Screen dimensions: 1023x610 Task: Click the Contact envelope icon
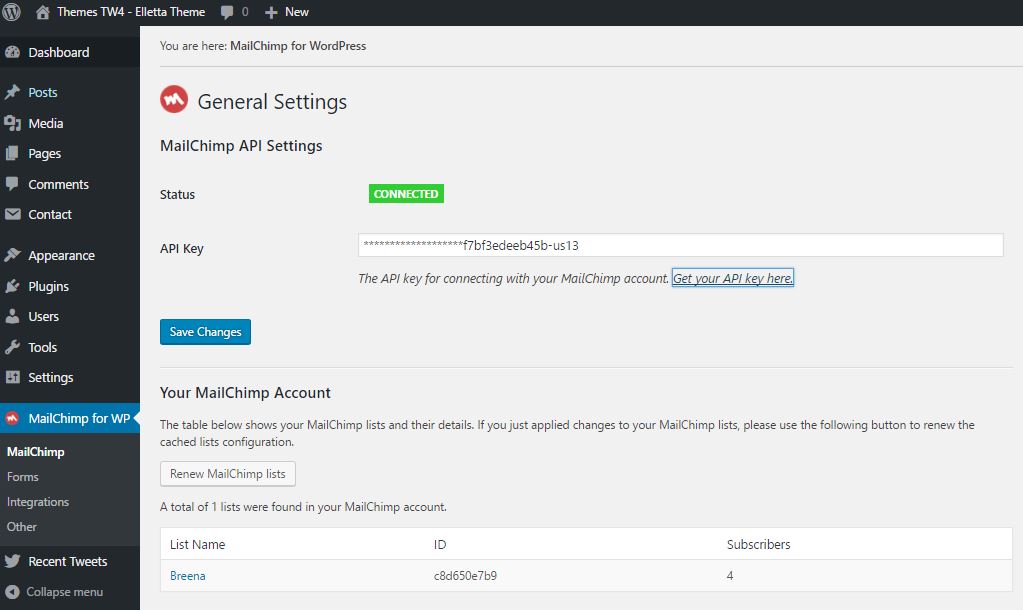click(x=12, y=214)
